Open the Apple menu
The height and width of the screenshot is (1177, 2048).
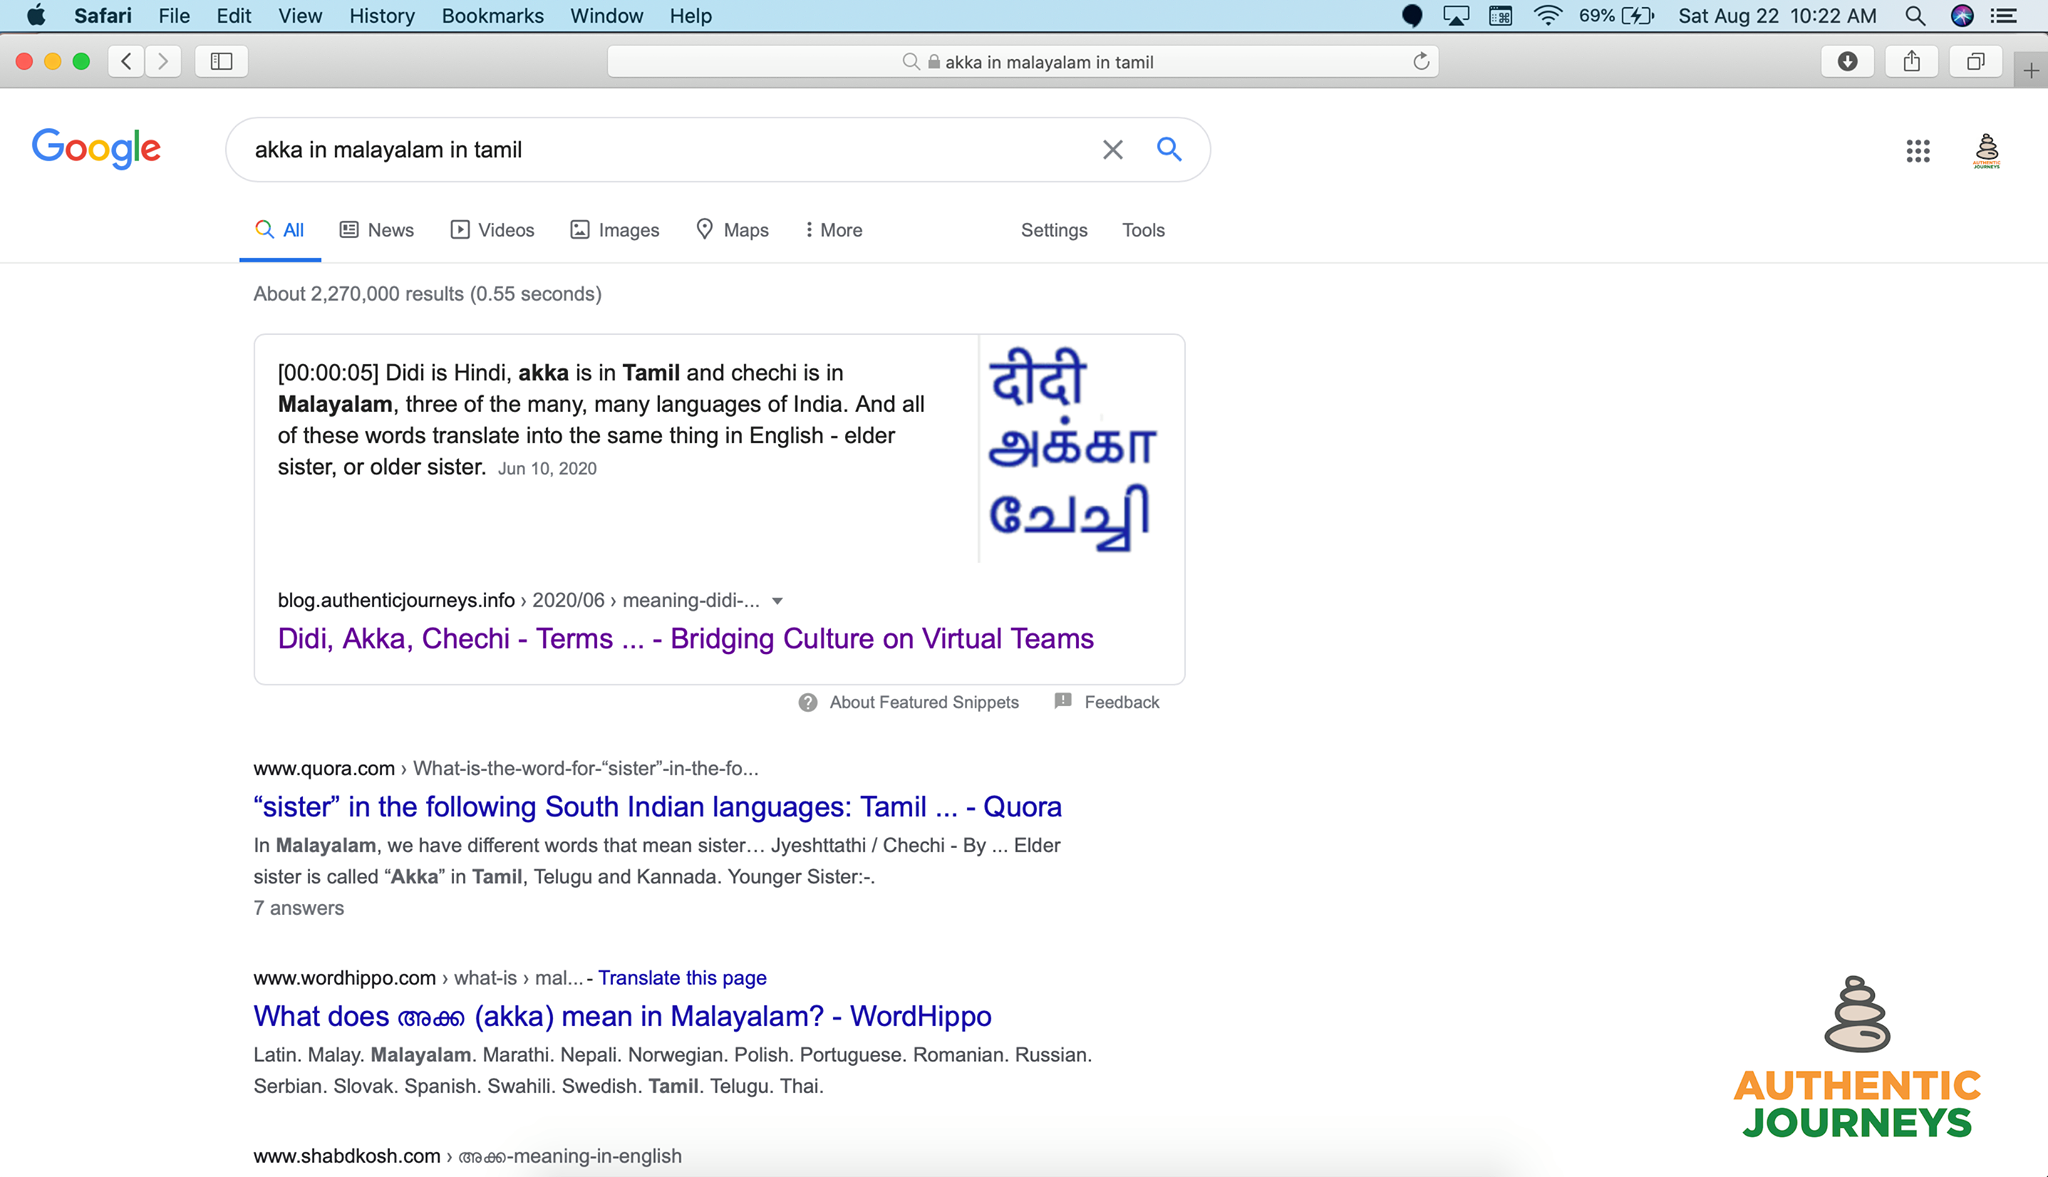(x=36, y=16)
